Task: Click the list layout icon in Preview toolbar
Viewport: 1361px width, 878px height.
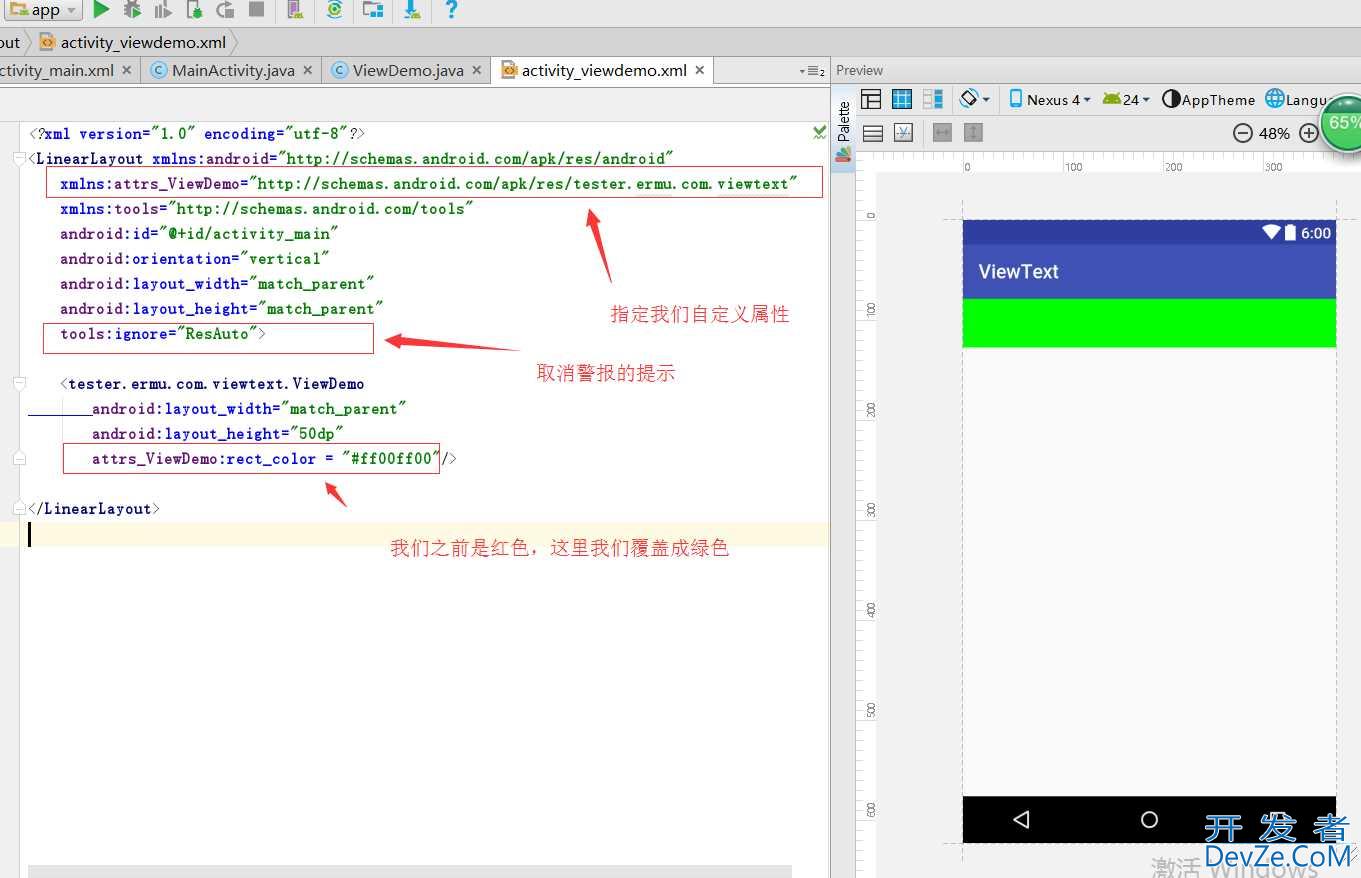Action: [x=872, y=132]
